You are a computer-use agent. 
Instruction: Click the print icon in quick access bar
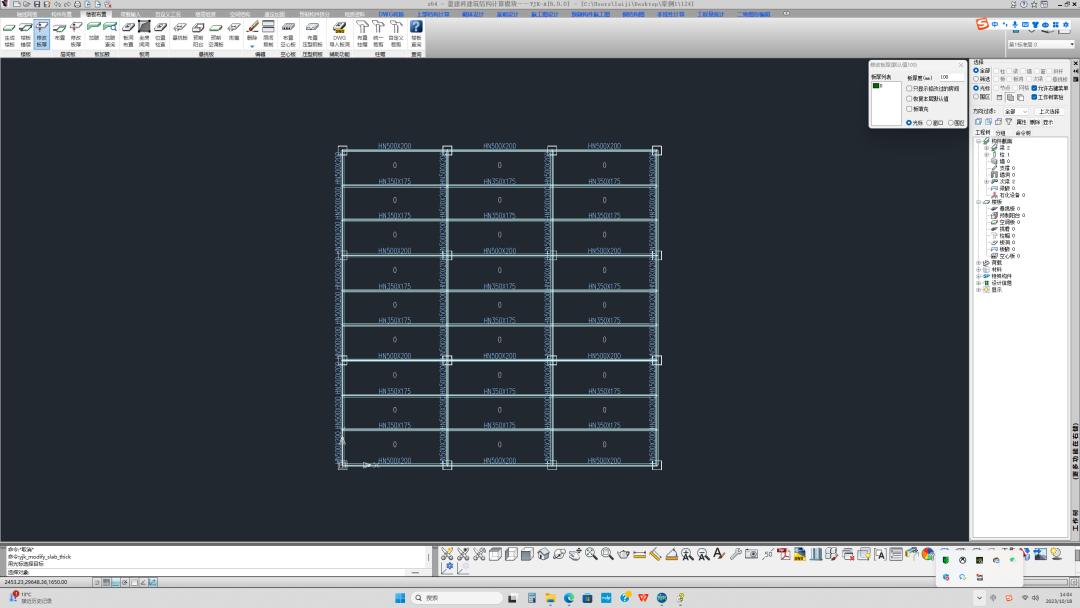pos(77,4)
